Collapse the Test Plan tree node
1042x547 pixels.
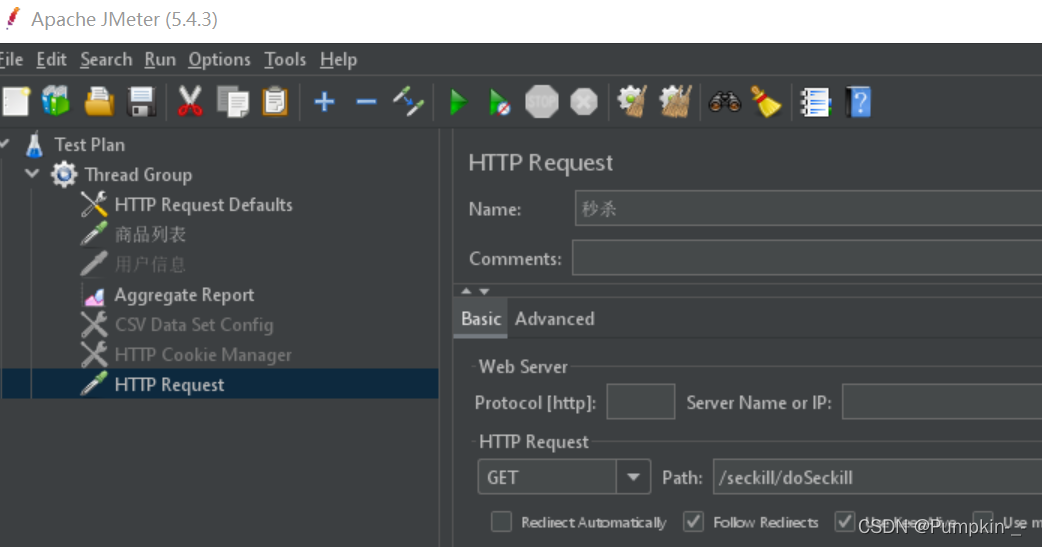5,144
